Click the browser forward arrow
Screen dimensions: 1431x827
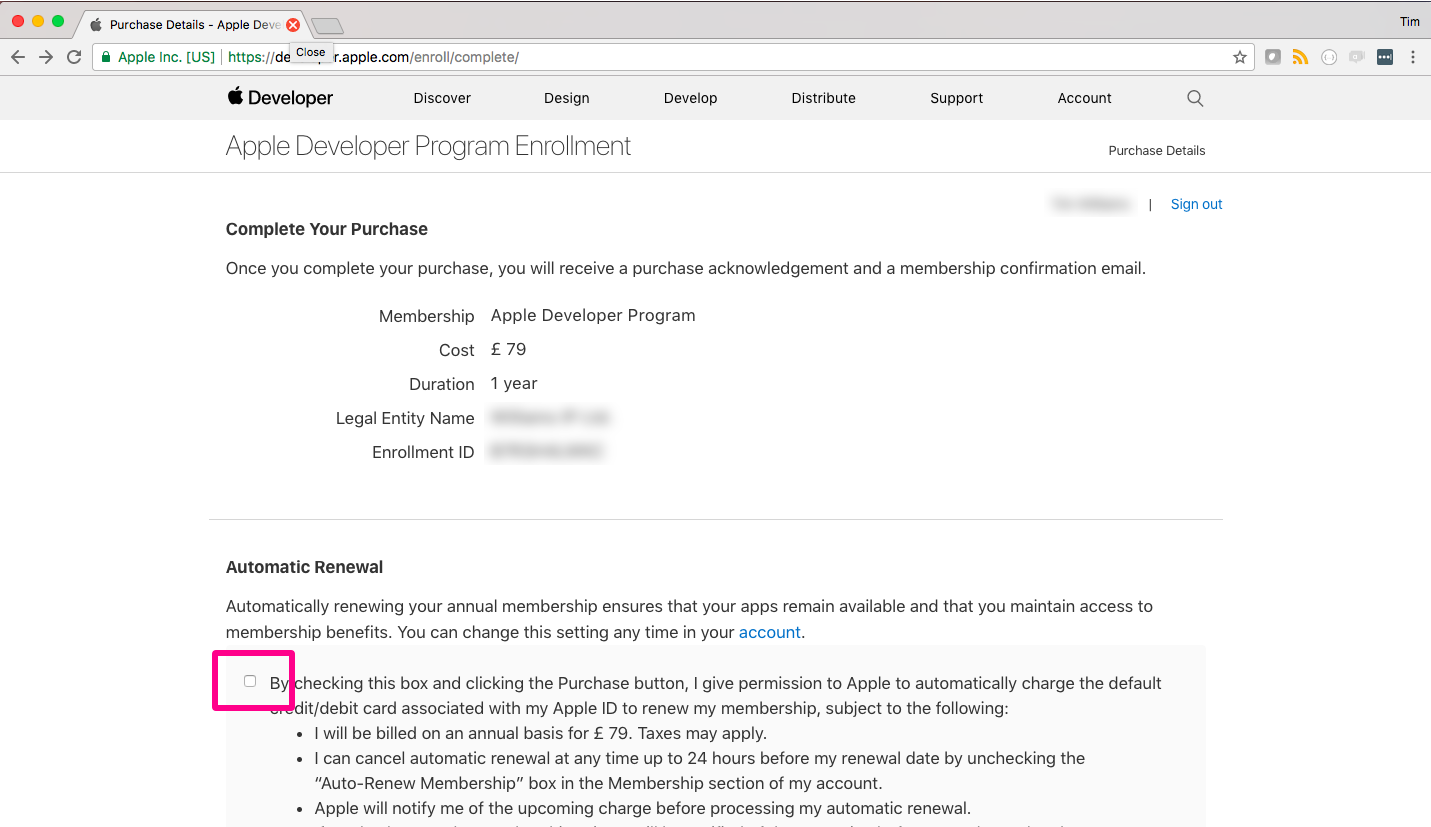pos(46,57)
